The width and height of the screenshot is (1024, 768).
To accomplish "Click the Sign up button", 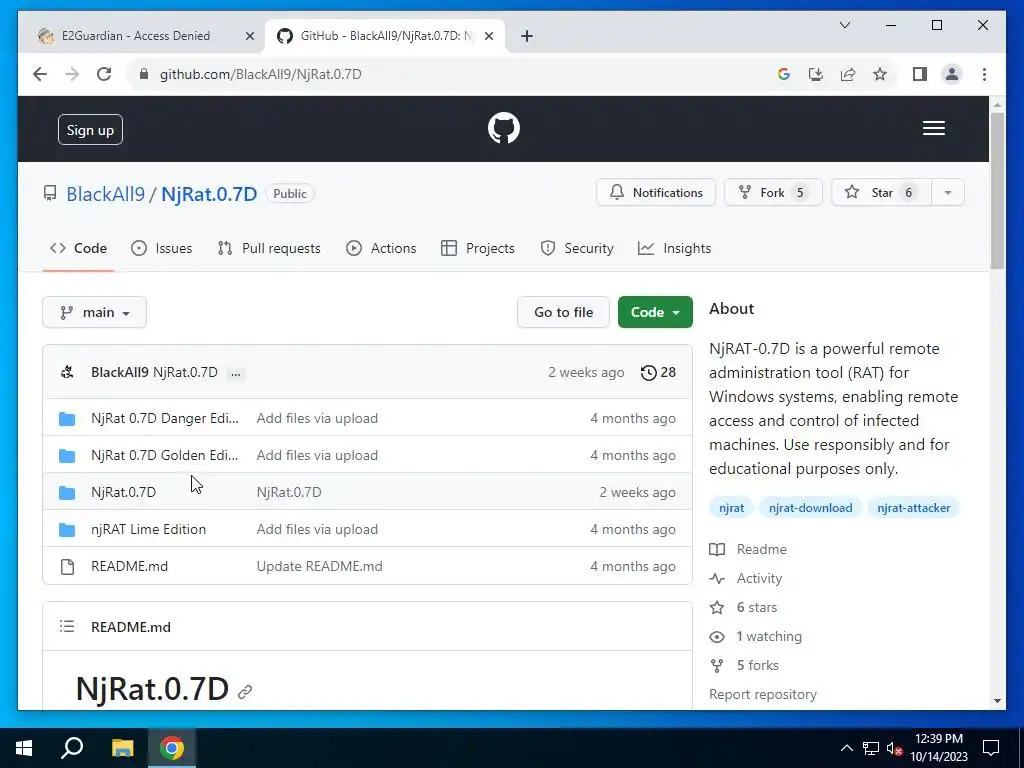I will click(90, 130).
